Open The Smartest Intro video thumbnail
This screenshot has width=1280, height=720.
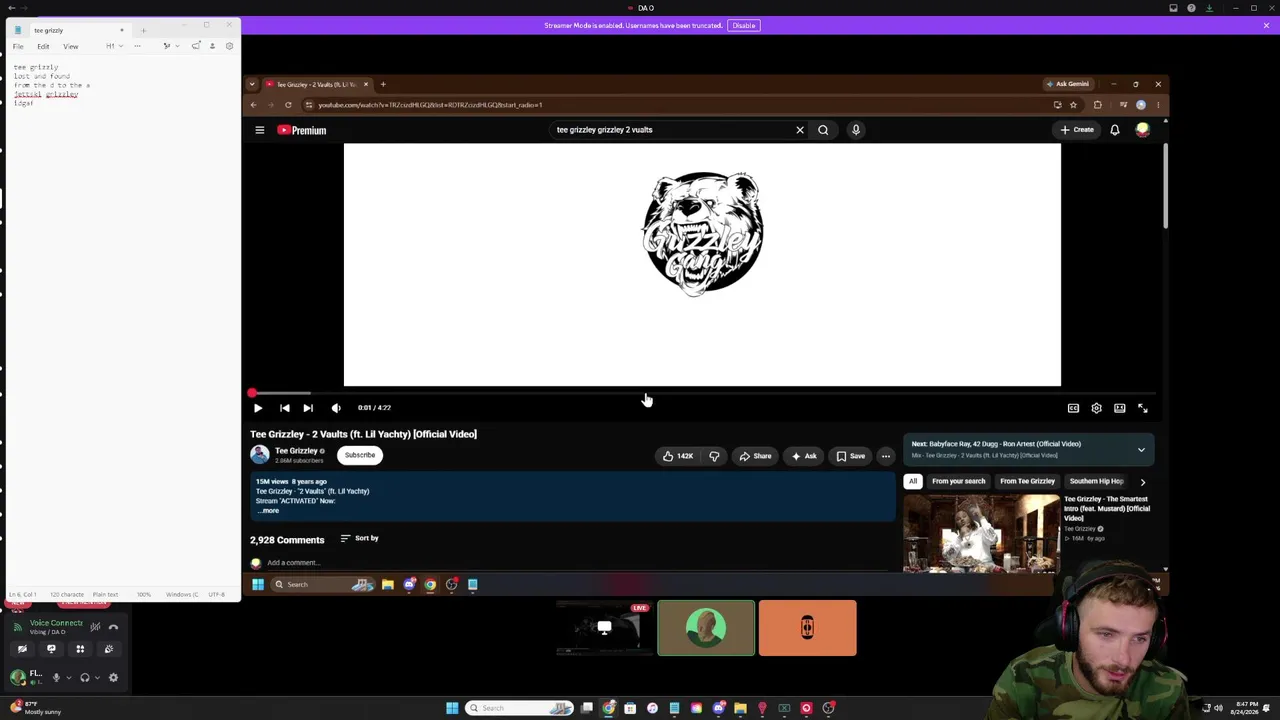coord(981,533)
